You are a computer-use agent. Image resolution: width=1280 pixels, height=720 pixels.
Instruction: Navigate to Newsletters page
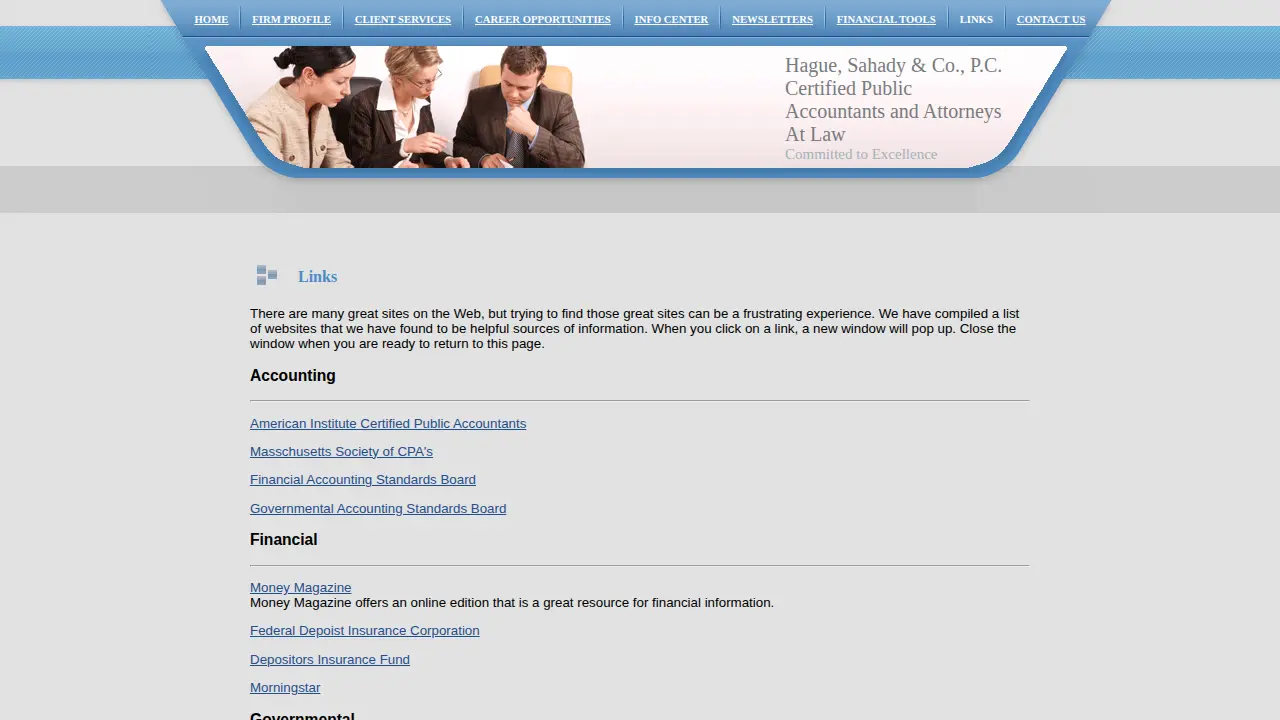pyautogui.click(x=772, y=19)
